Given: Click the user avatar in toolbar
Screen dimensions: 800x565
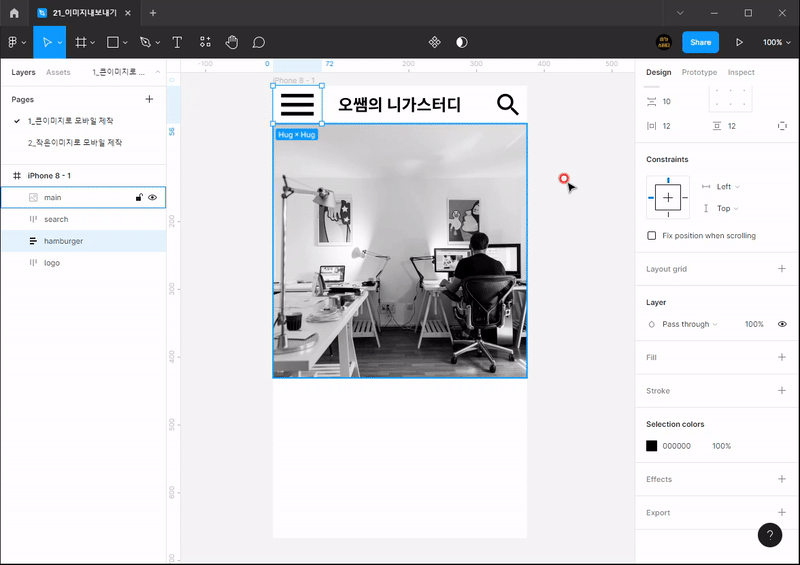Looking at the screenshot, I should pyautogui.click(x=664, y=42).
